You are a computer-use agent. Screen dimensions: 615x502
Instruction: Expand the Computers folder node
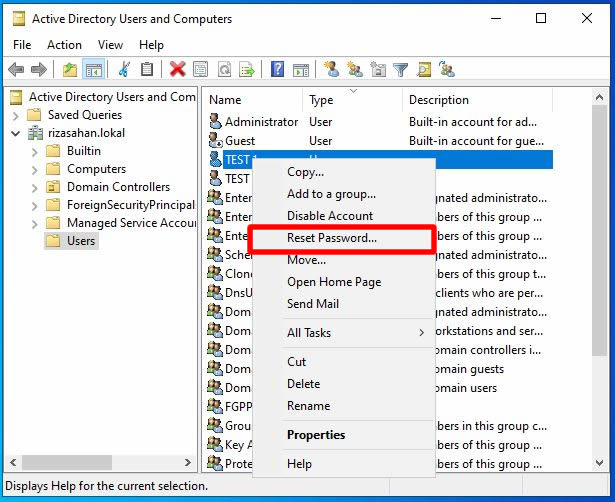tap(35, 170)
